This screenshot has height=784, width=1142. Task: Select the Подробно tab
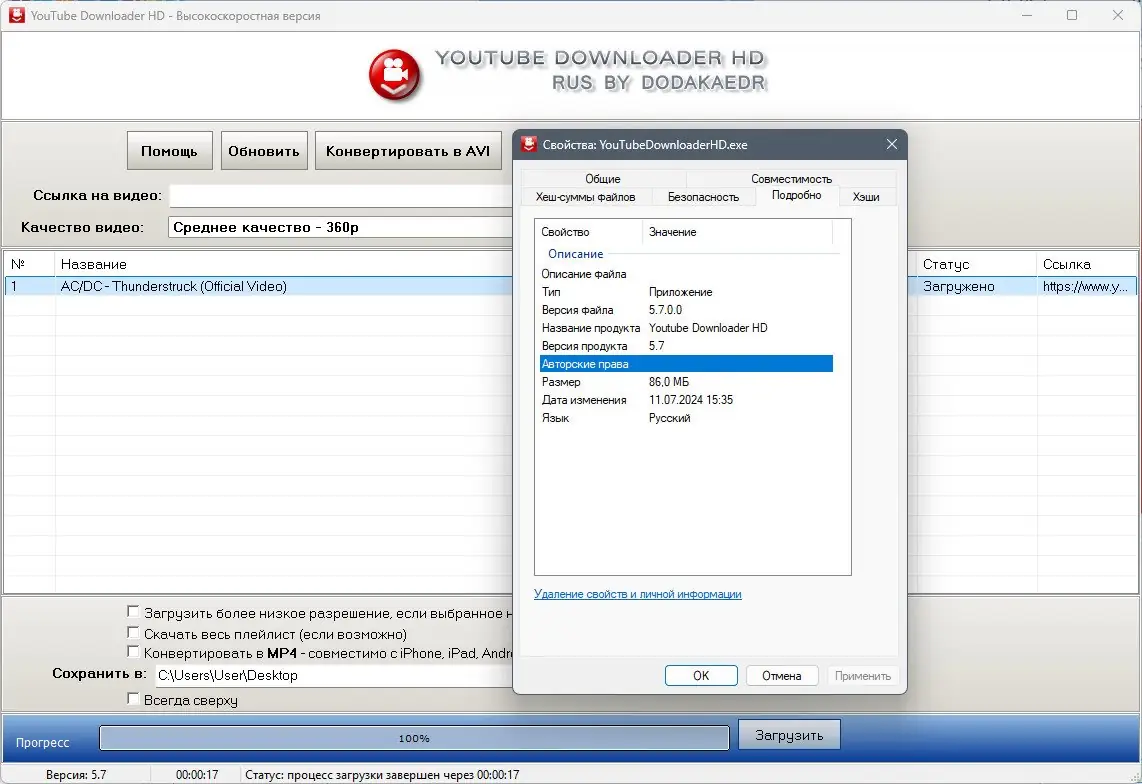pos(796,195)
